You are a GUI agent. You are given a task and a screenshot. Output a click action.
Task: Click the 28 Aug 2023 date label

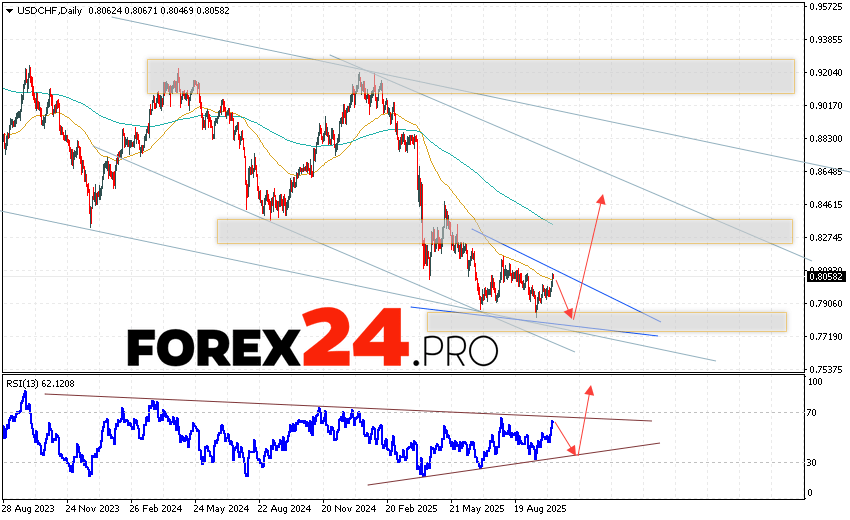point(29,508)
